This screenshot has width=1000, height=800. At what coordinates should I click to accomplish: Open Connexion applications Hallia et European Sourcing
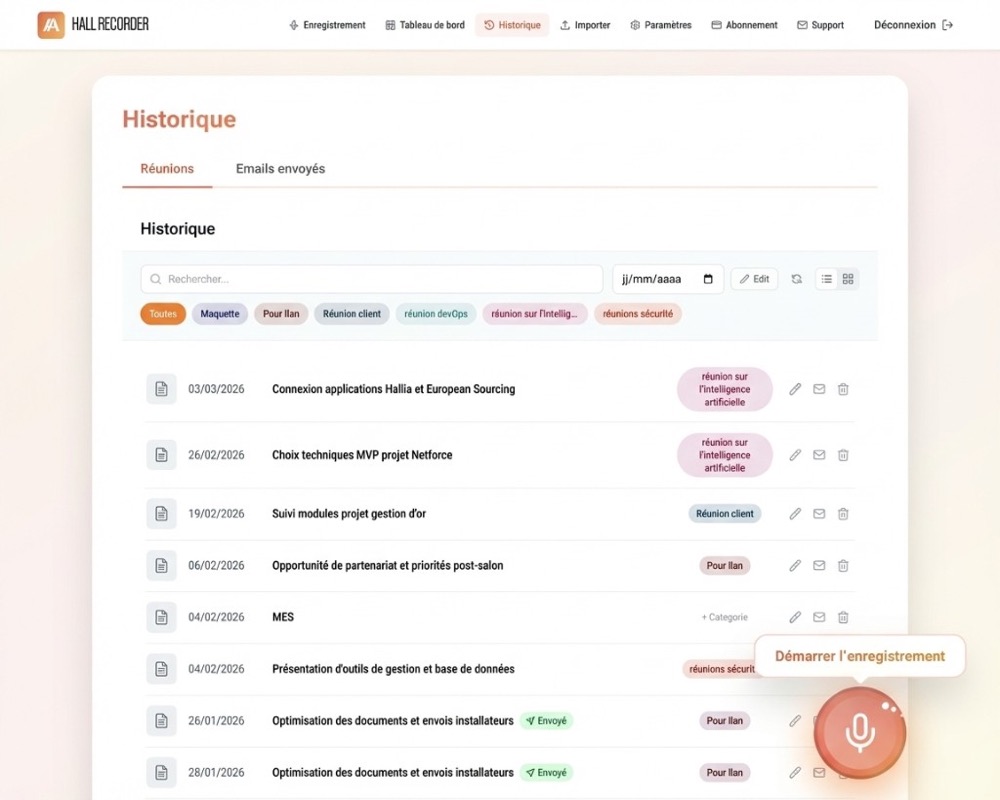pos(393,389)
